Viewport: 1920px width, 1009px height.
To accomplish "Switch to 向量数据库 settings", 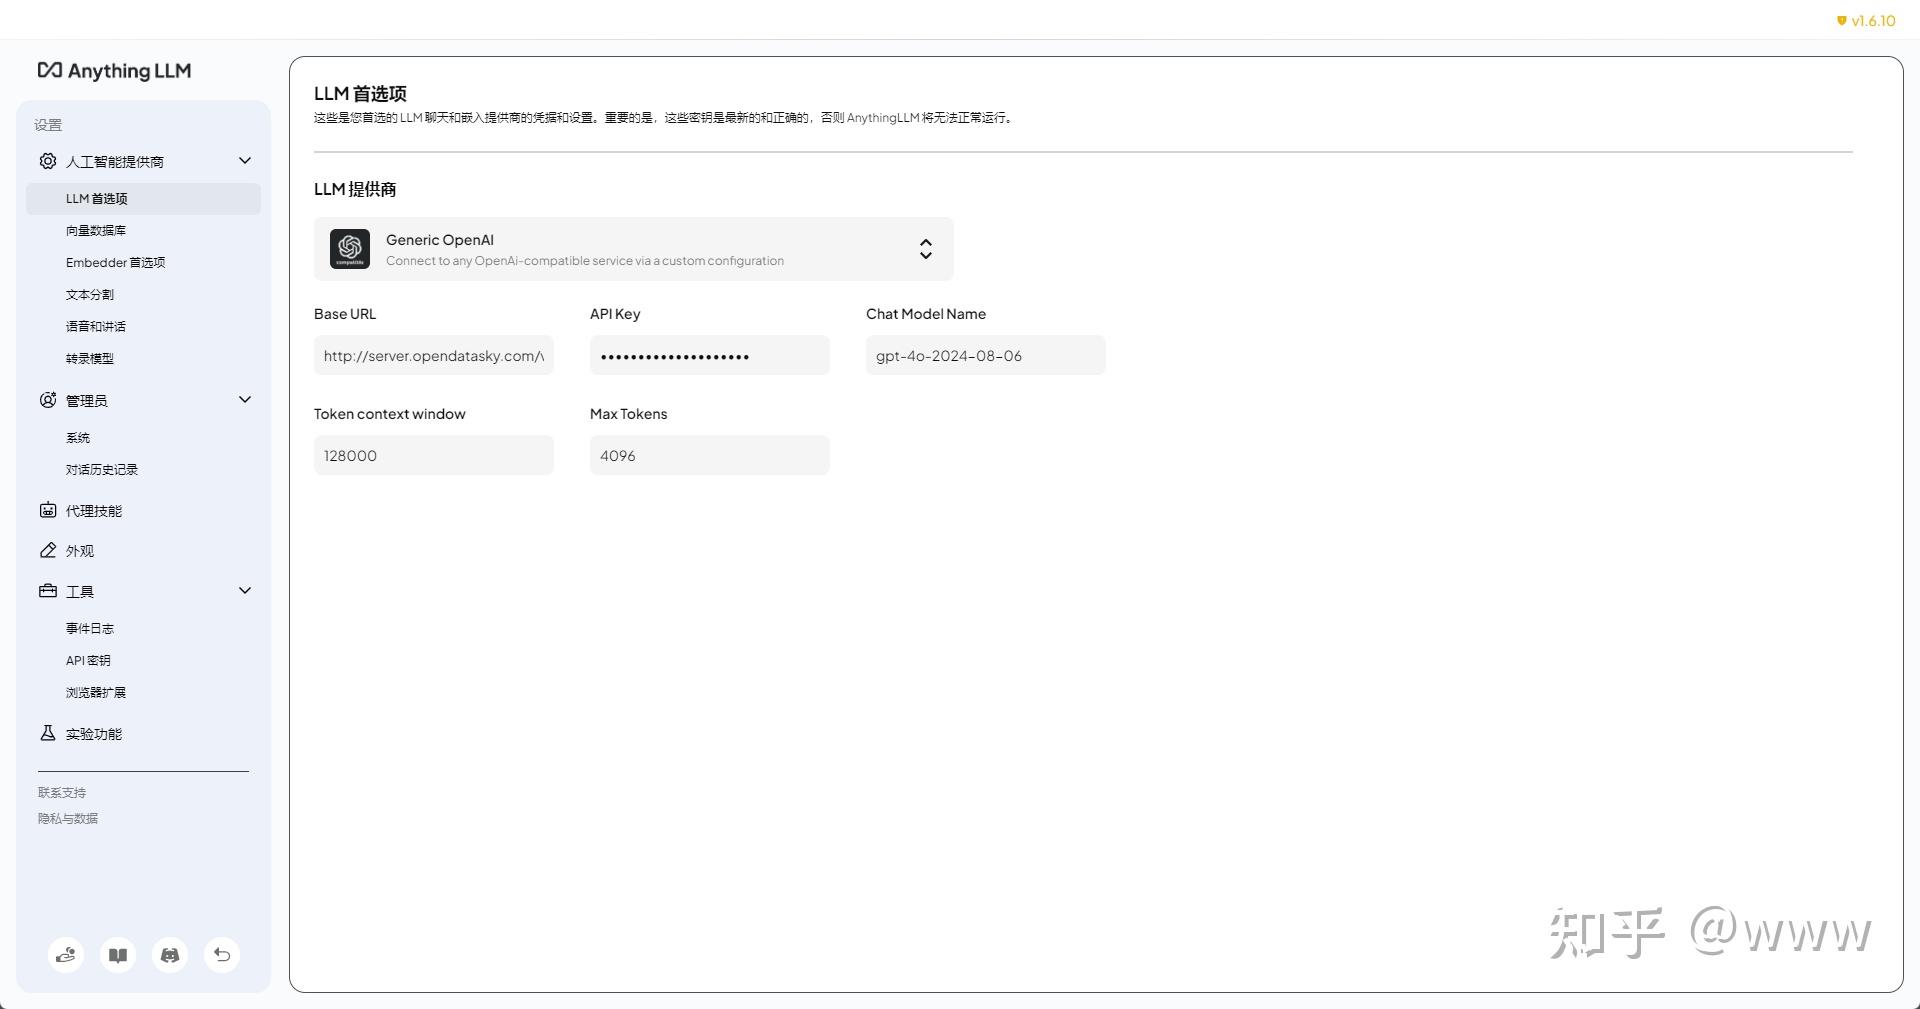I will click(96, 230).
